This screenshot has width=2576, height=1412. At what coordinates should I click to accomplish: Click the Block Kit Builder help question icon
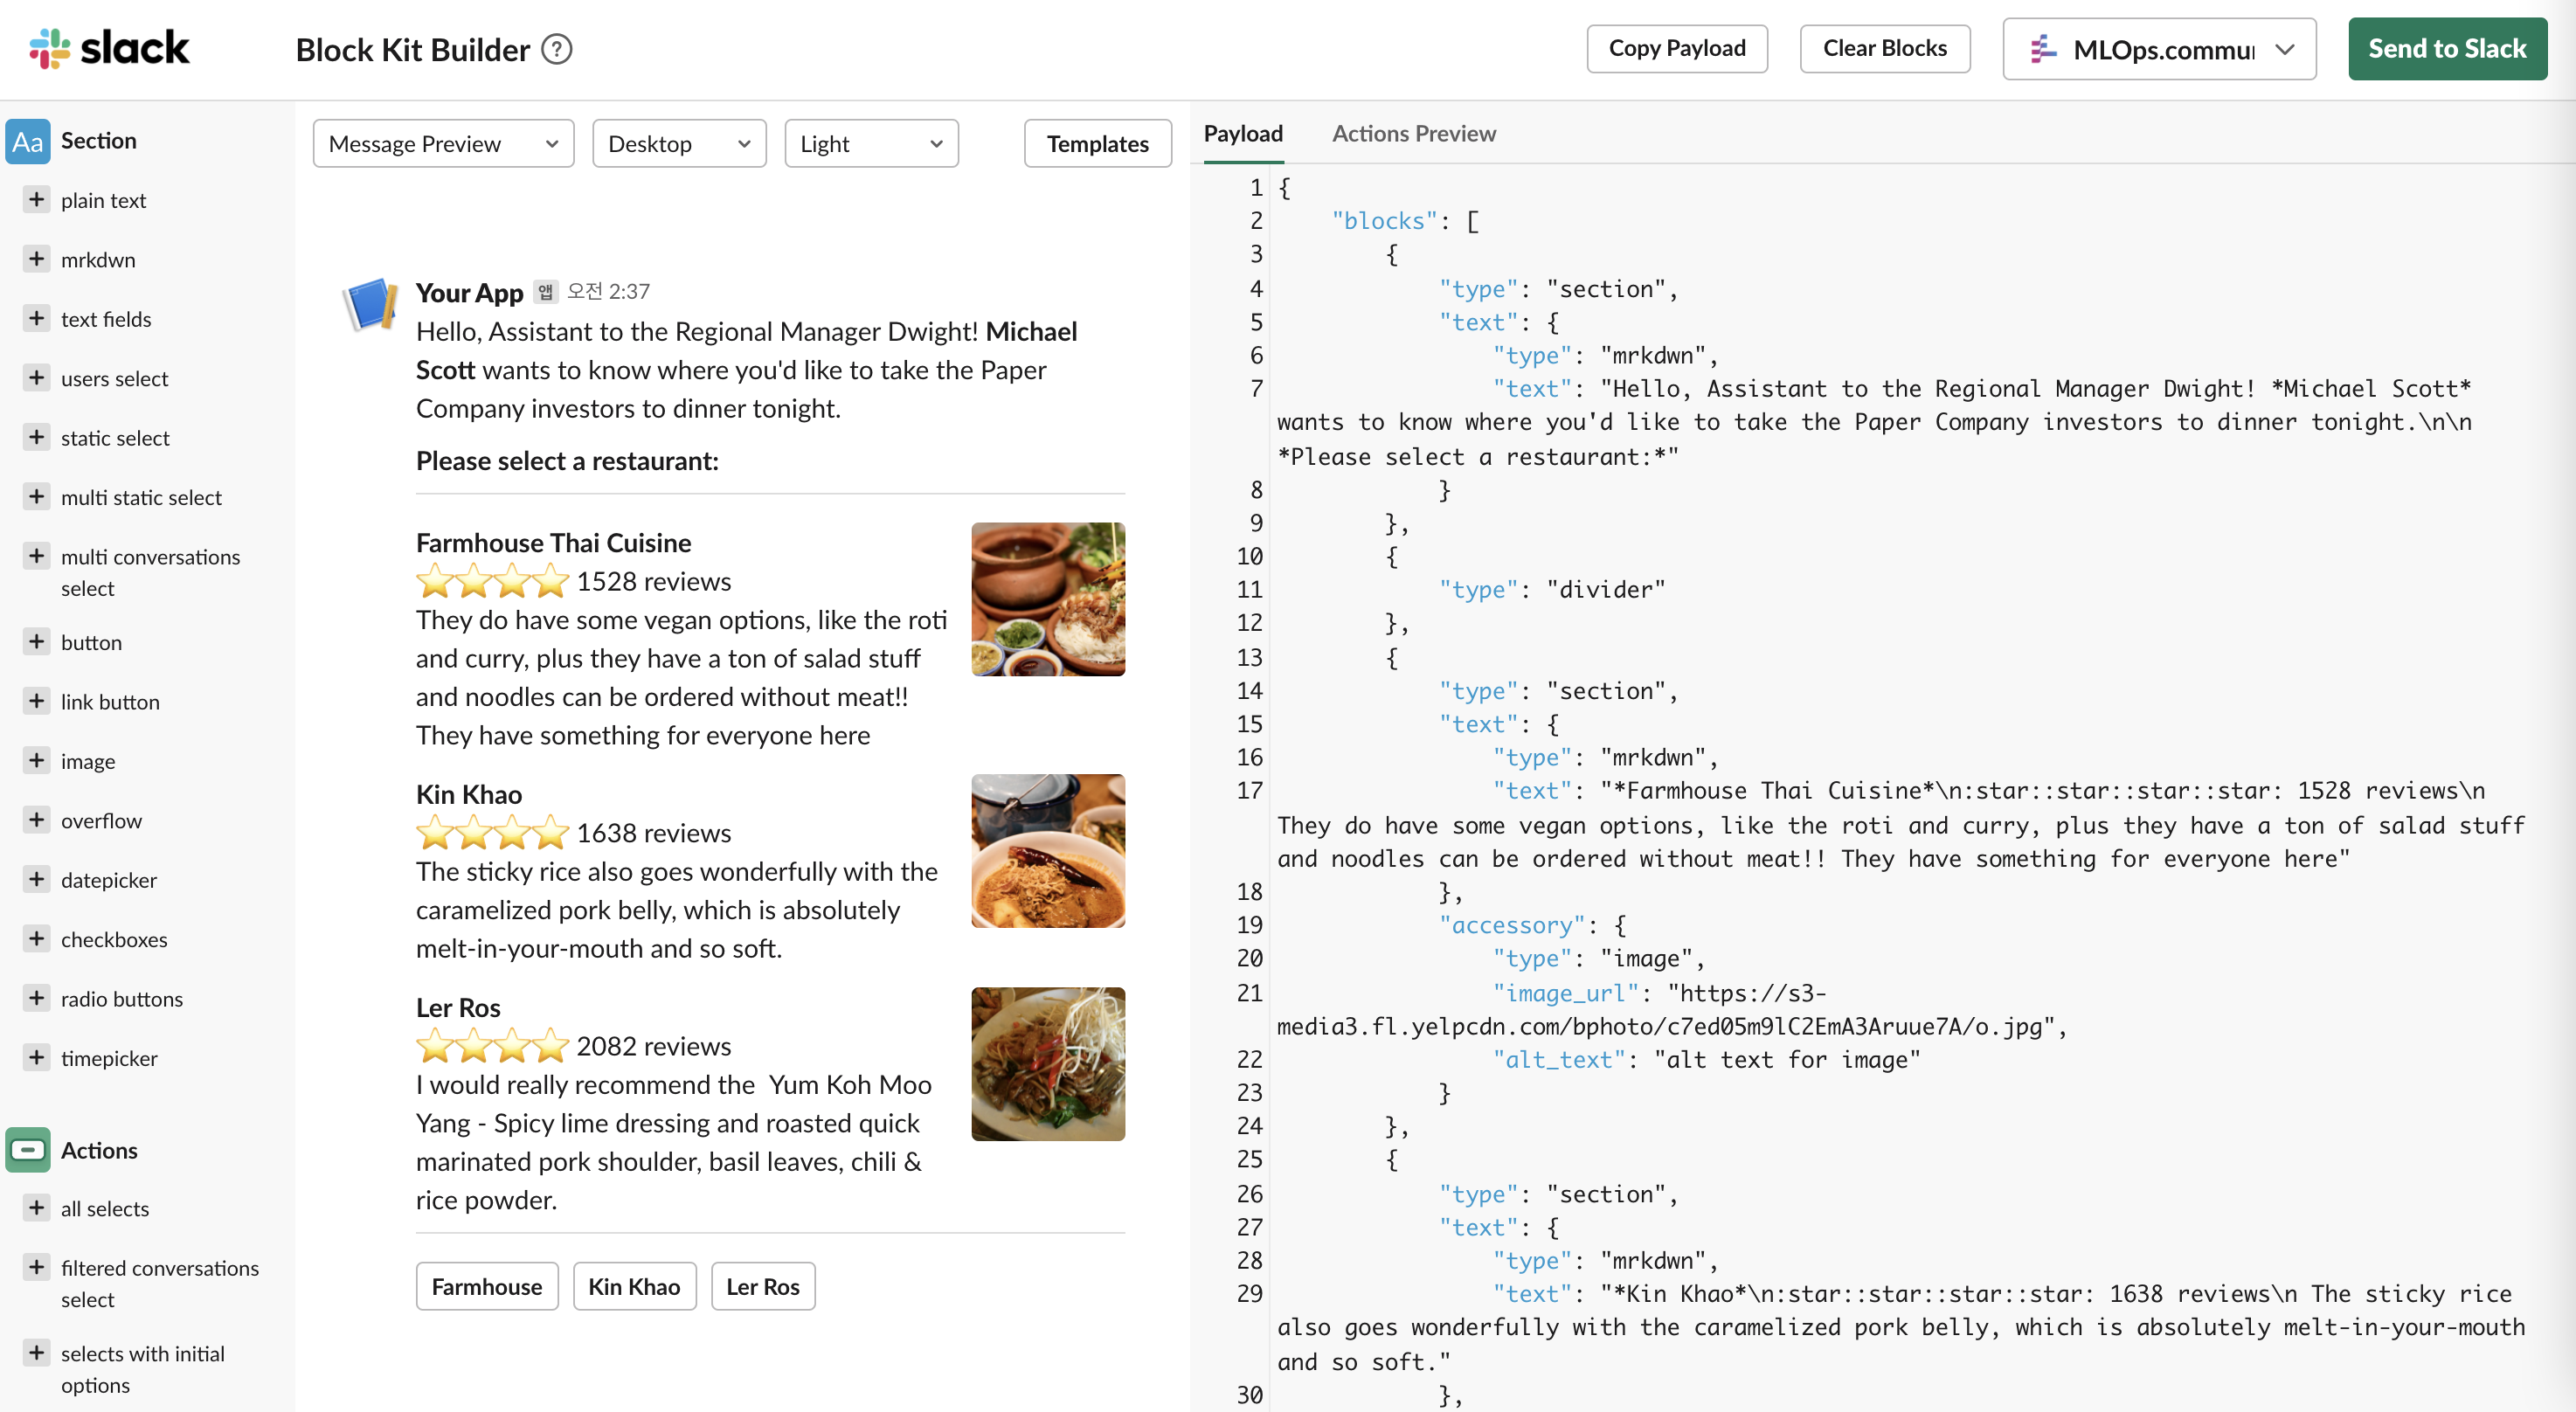click(x=557, y=49)
